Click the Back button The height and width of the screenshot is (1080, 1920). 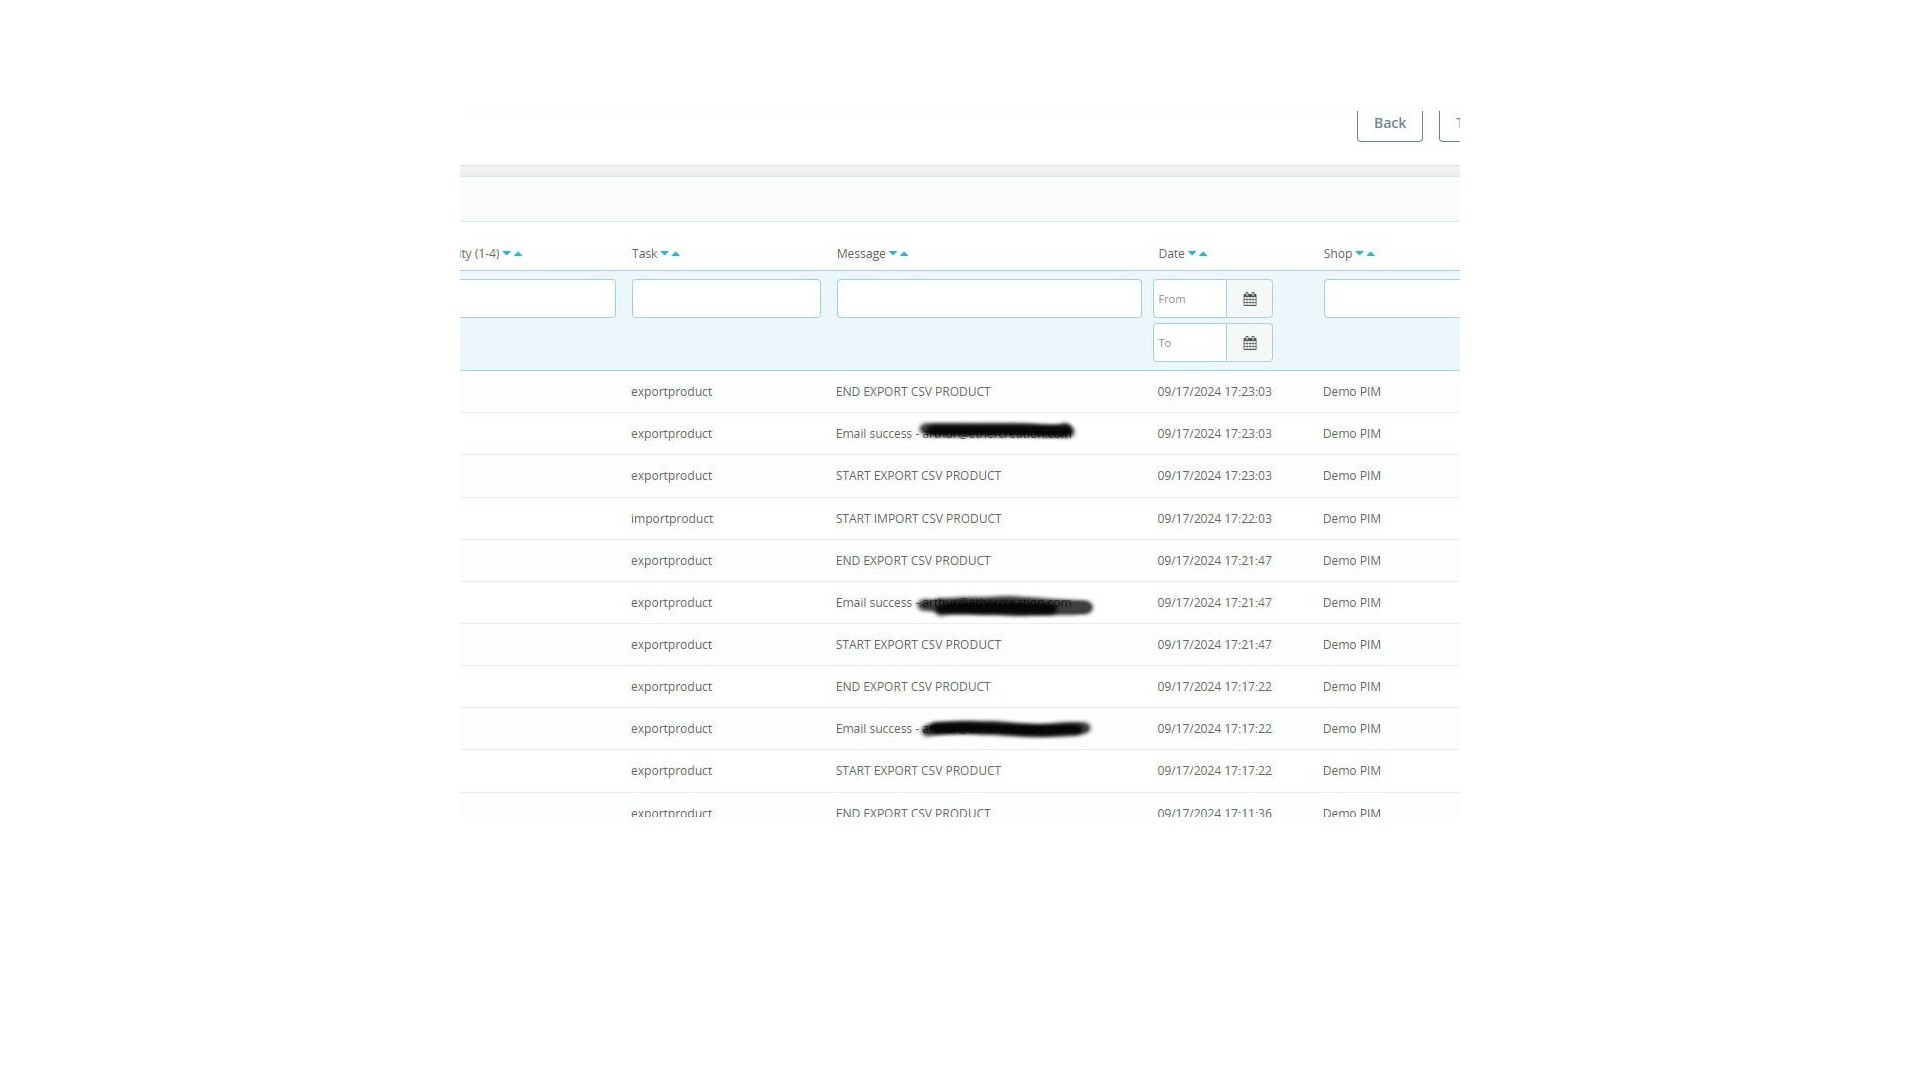1389,123
